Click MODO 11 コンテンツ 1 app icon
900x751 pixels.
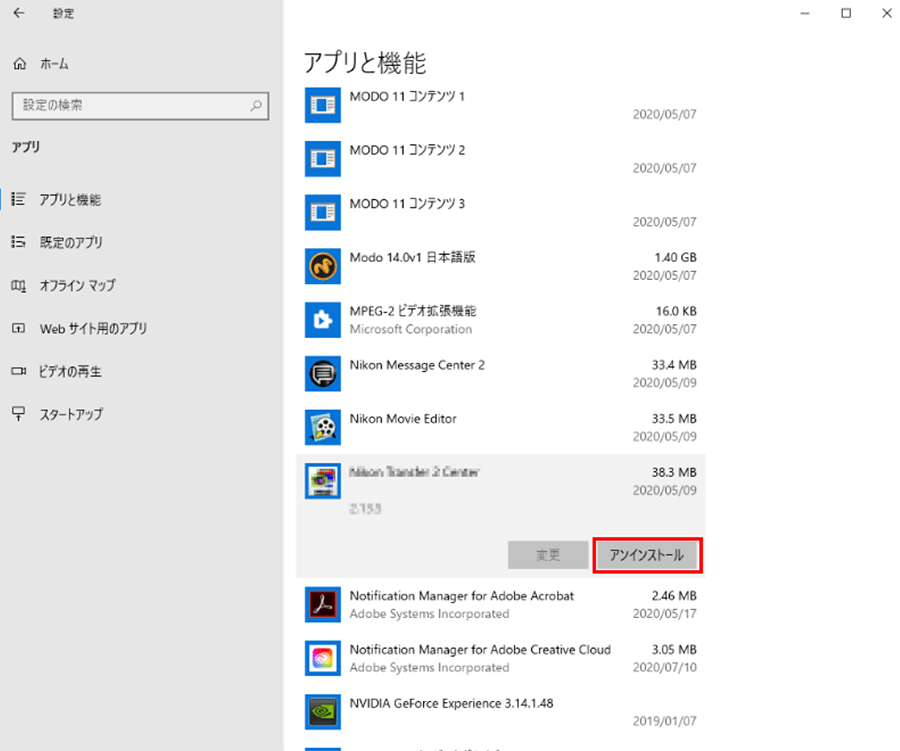323,105
